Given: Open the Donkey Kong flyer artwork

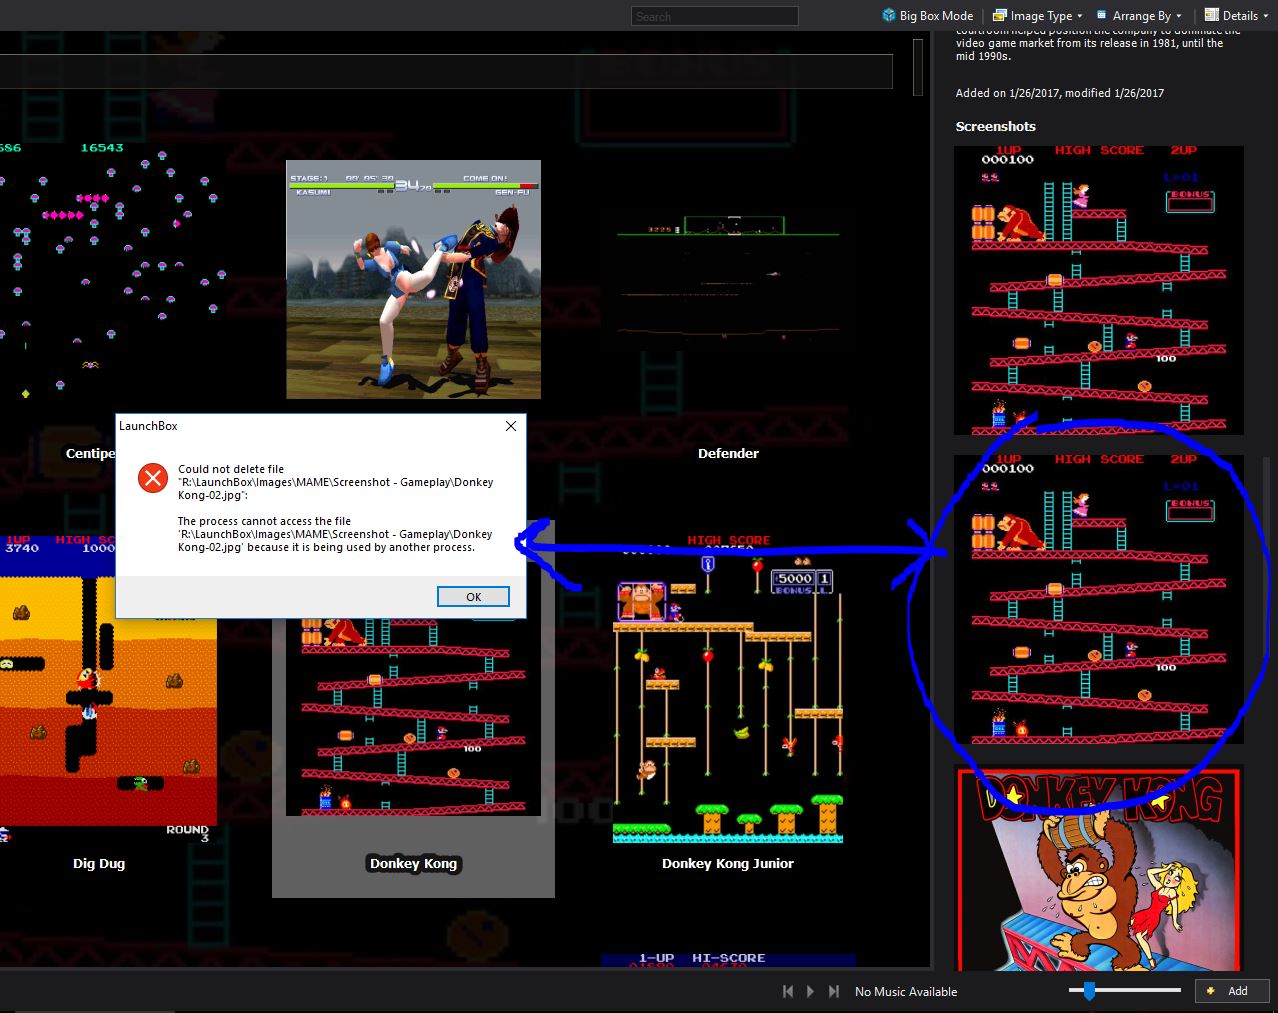Looking at the screenshot, I should pyautogui.click(x=1099, y=868).
